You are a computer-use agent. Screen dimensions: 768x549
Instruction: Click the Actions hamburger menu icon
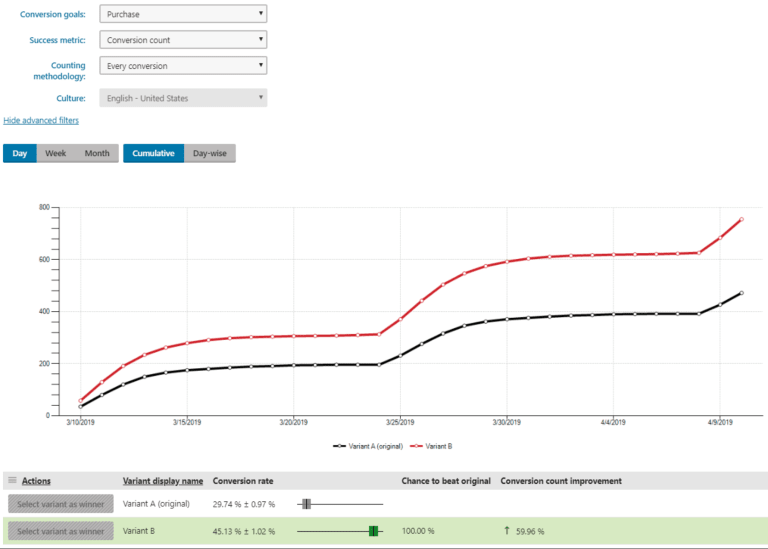coord(12,481)
